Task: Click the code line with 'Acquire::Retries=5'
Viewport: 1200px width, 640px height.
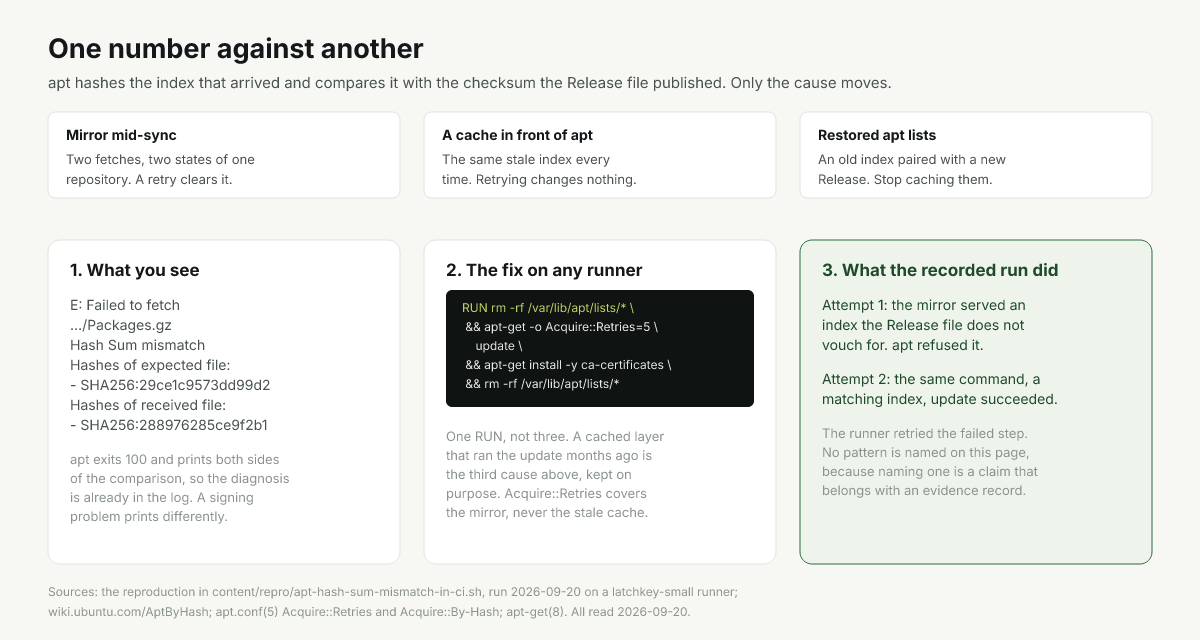Action: [x=562, y=326]
